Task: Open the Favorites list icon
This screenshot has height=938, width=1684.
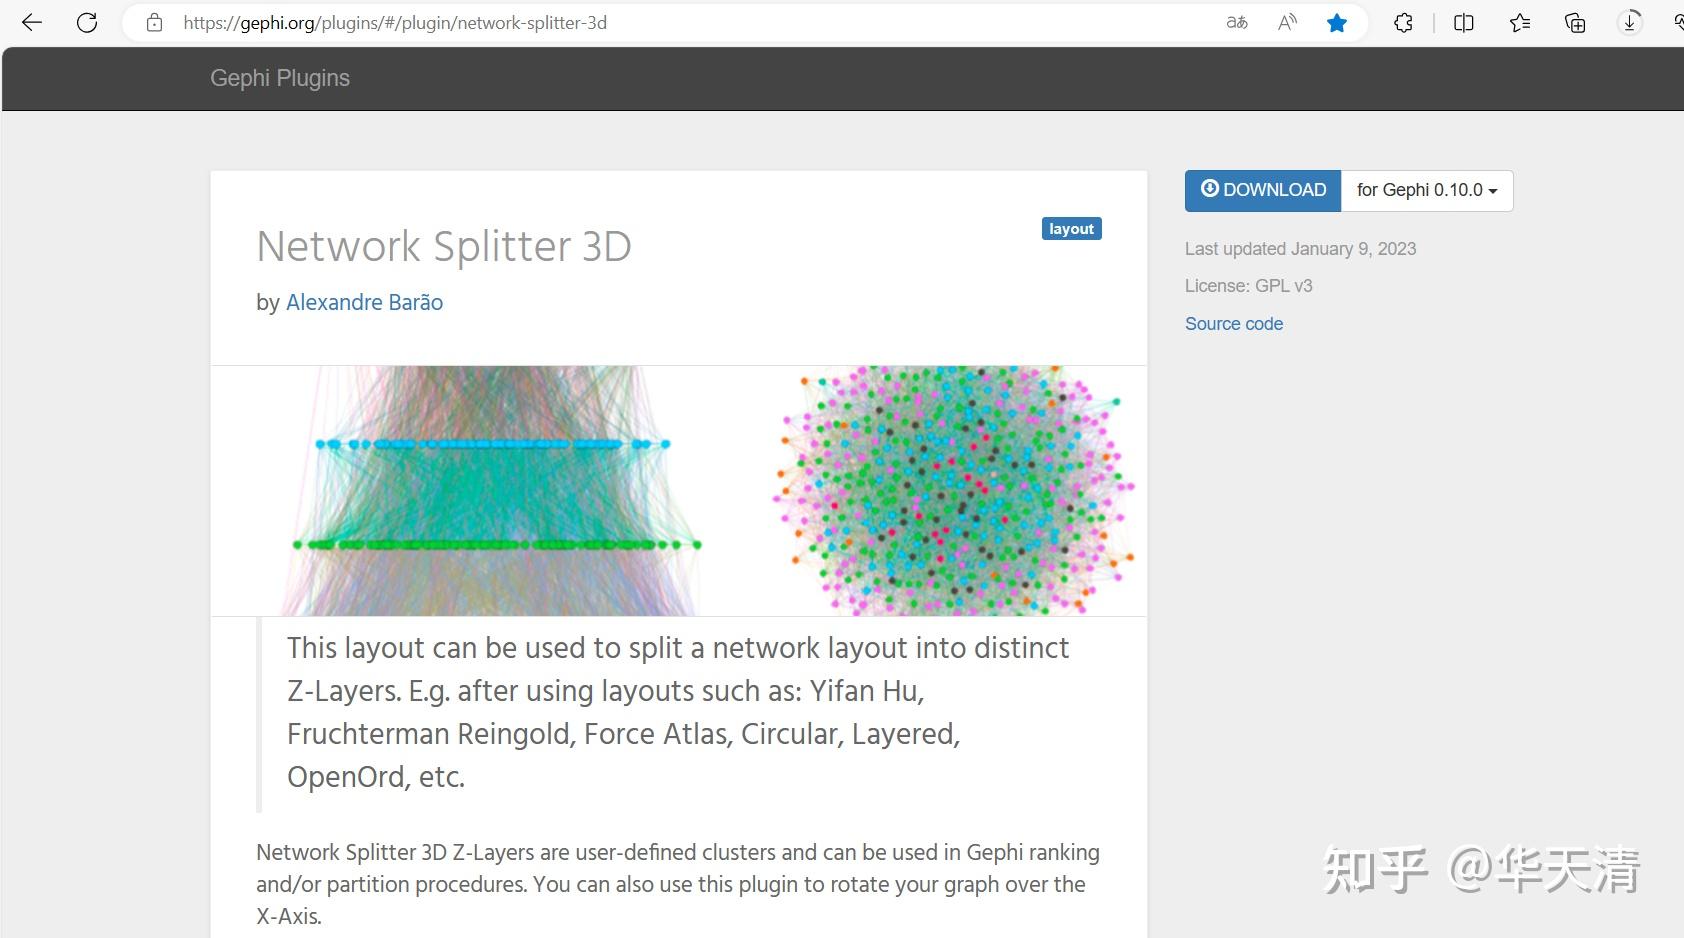Action: (1520, 23)
